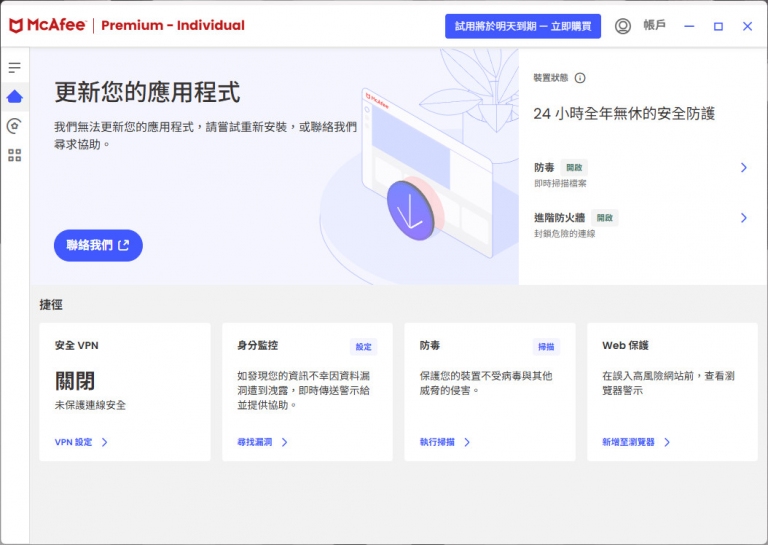Image resolution: width=768 pixels, height=545 pixels.
Task: Click the 開啟 badge next to 防毒
Action: (x=574, y=167)
